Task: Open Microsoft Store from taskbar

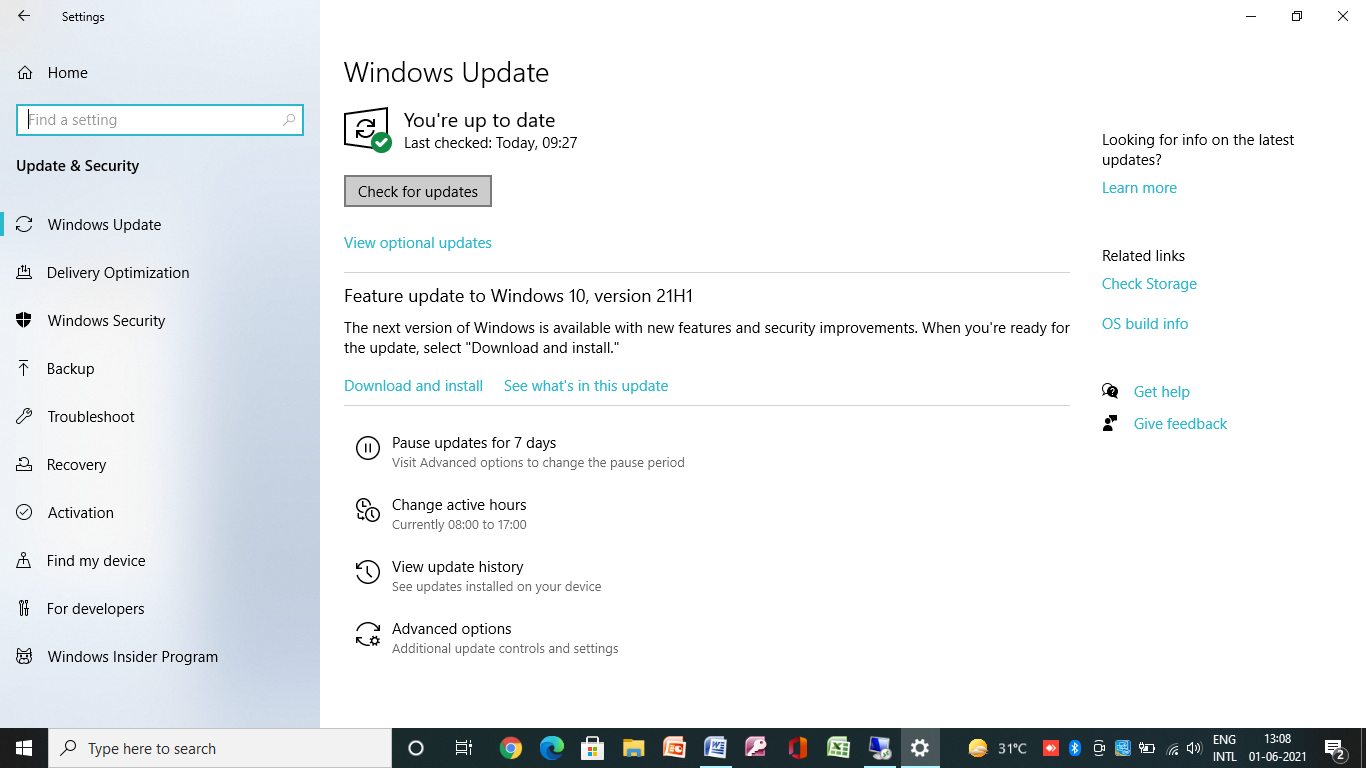Action: pos(593,748)
